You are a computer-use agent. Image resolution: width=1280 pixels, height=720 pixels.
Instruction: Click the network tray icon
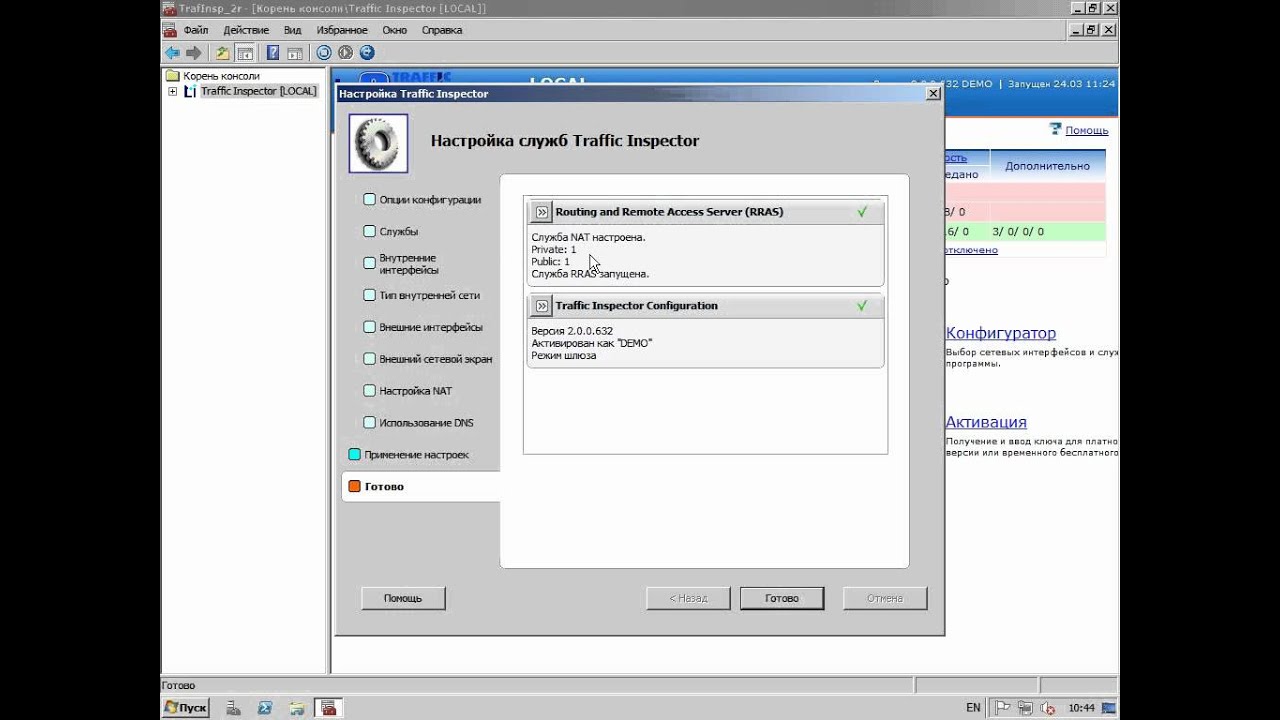[x=1027, y=708]
